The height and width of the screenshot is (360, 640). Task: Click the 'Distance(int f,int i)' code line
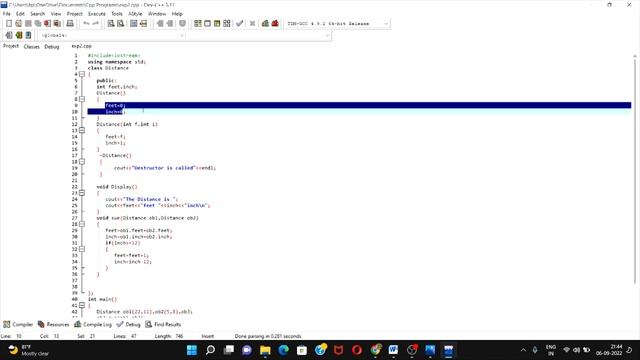127,124
